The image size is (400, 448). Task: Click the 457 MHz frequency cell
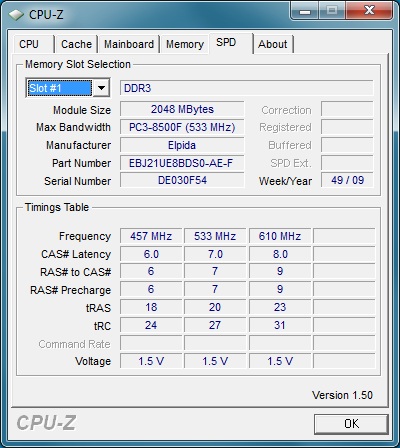(151, 236)
